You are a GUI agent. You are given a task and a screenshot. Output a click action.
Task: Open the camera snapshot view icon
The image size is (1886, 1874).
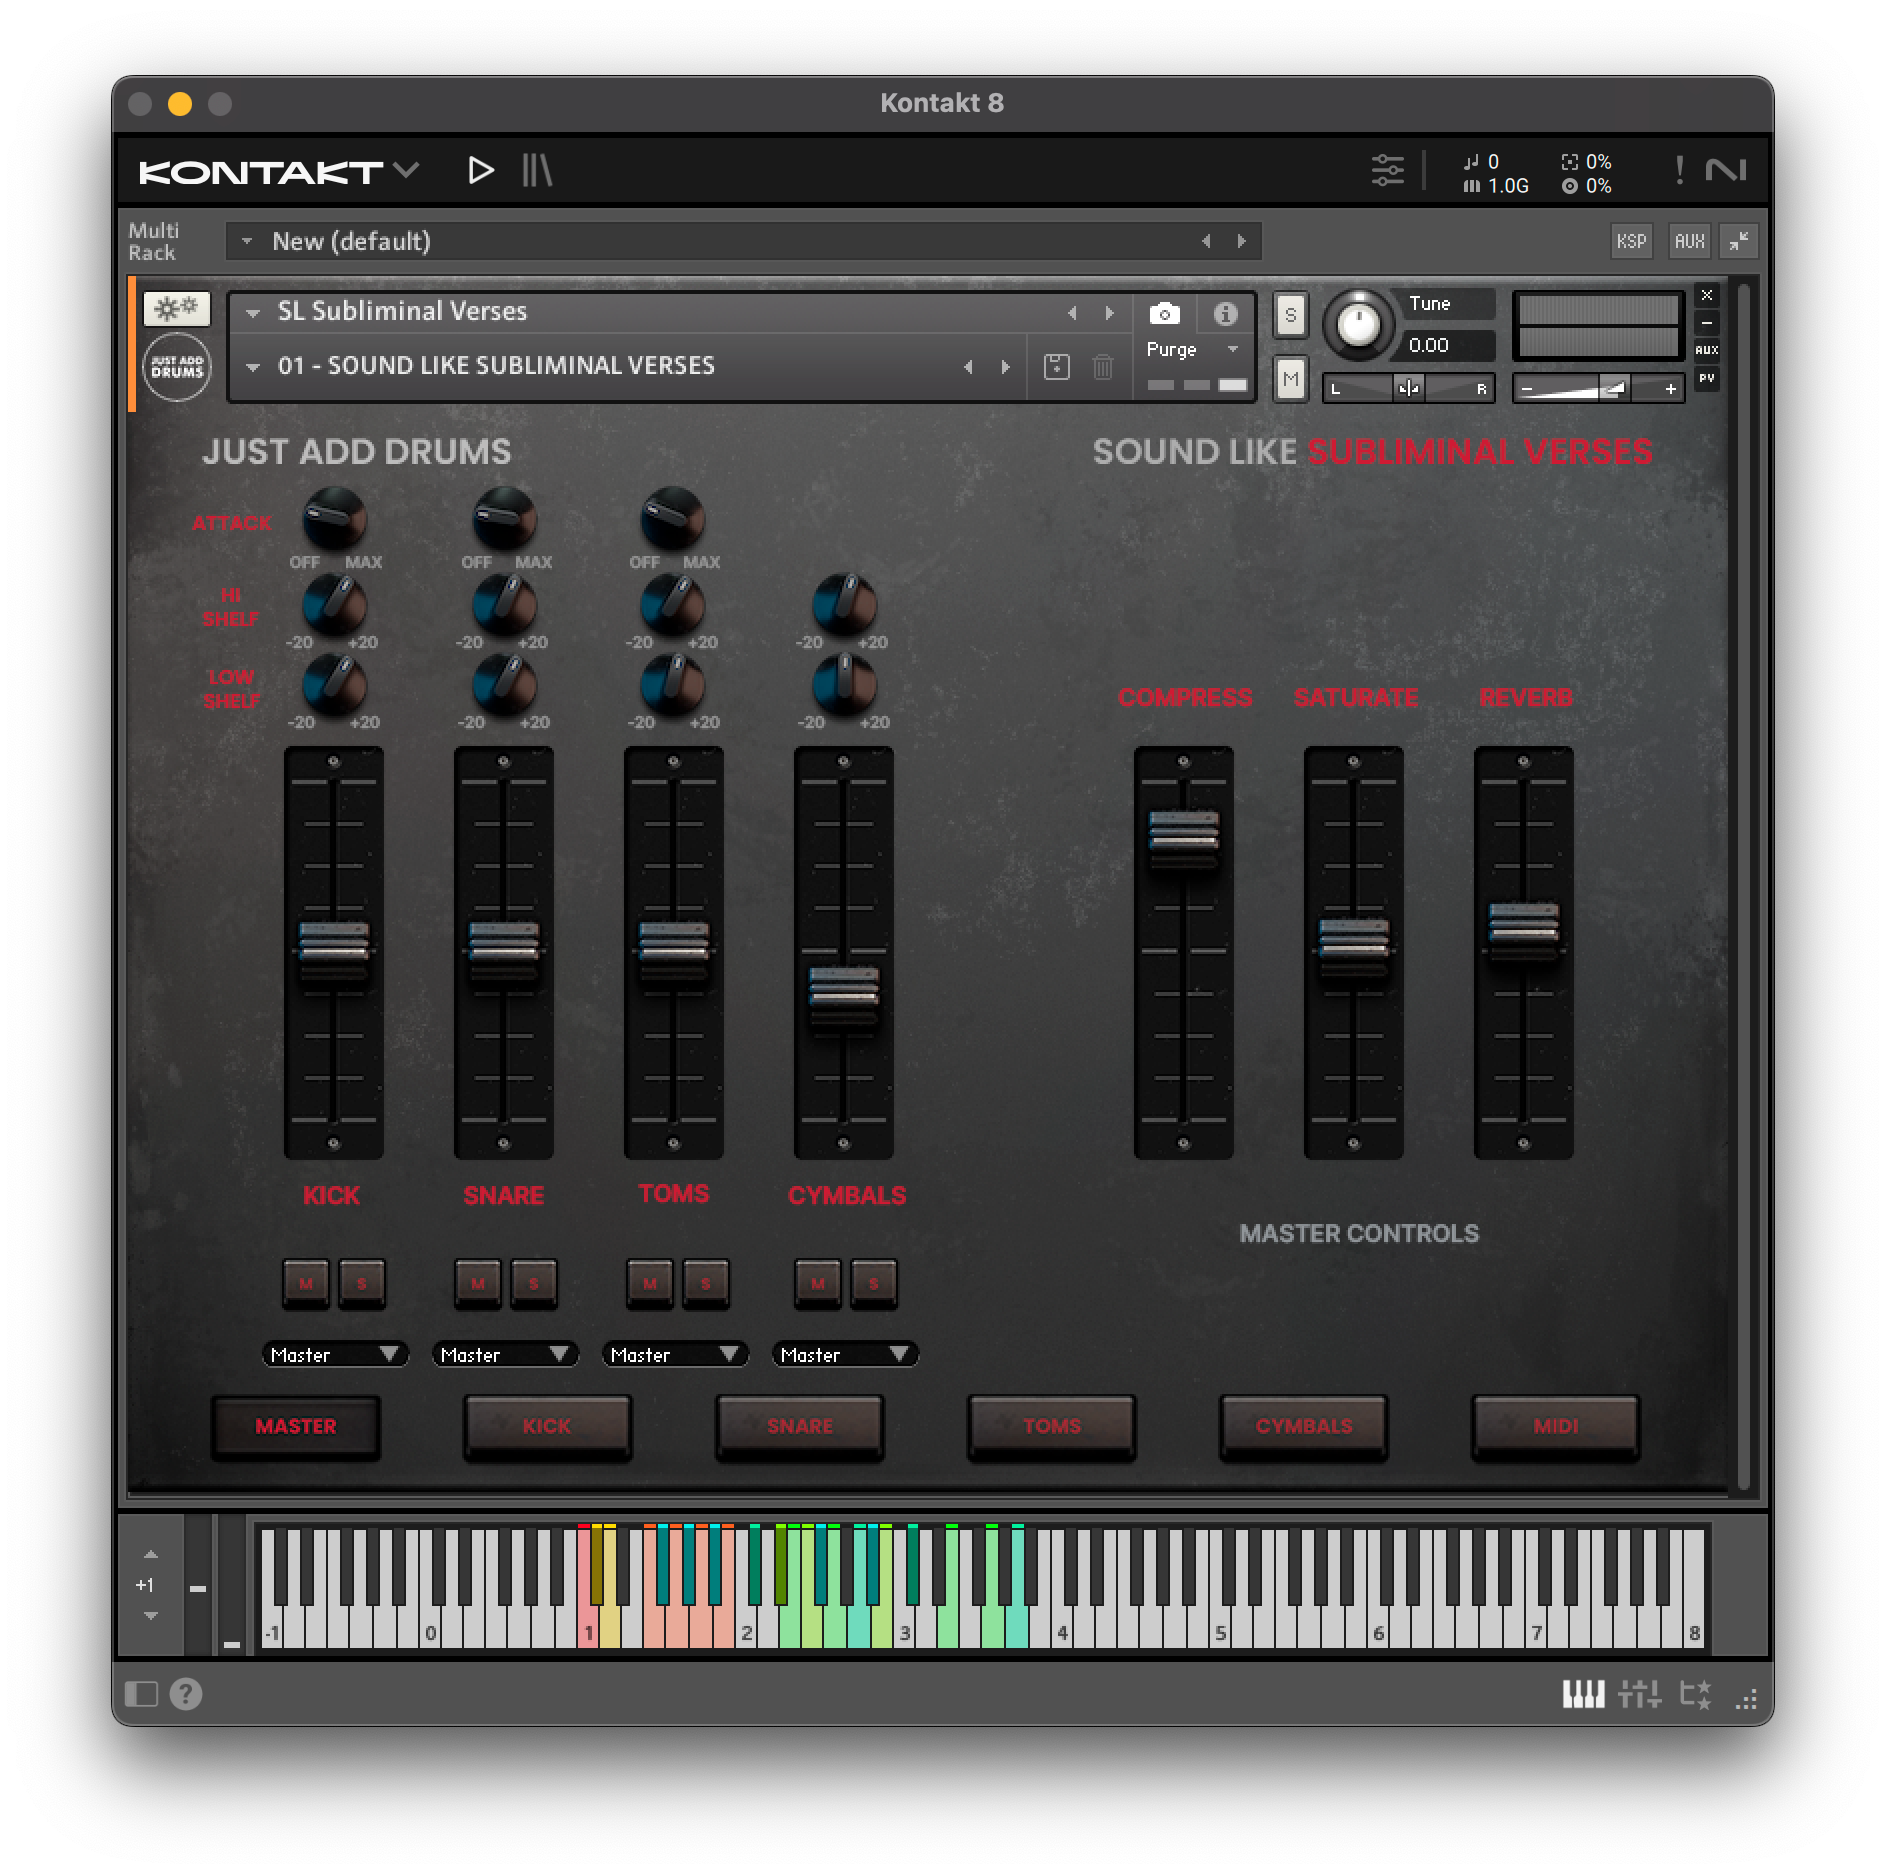[x=1164, y=314]
